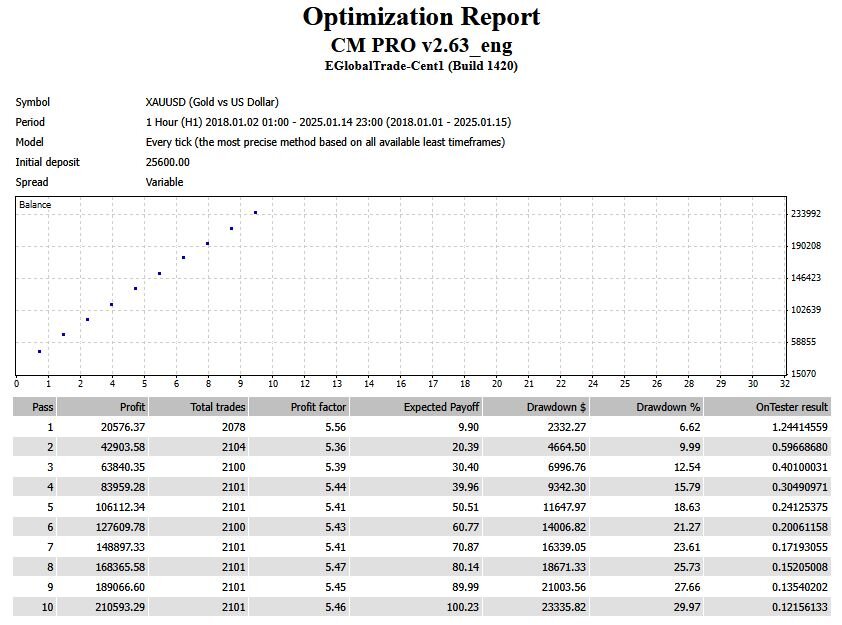Click OnTester result 0.24125375
842x625 pixels.
click(800, 507)
